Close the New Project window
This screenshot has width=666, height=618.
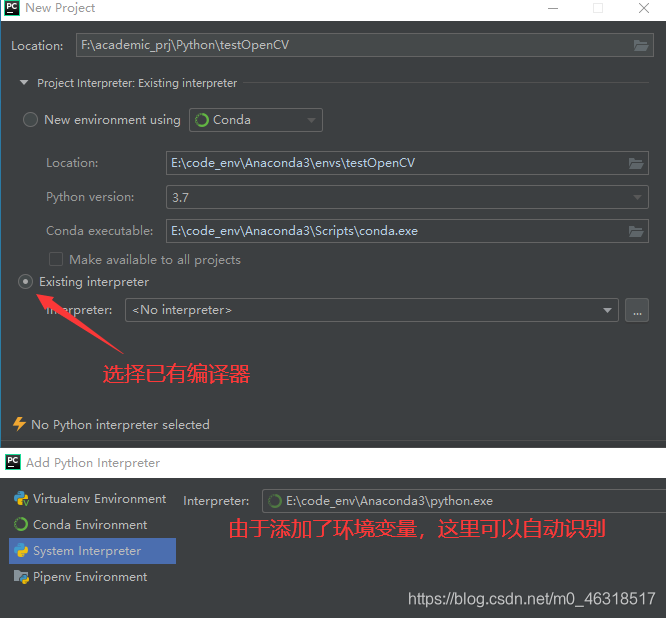(644, 8)
